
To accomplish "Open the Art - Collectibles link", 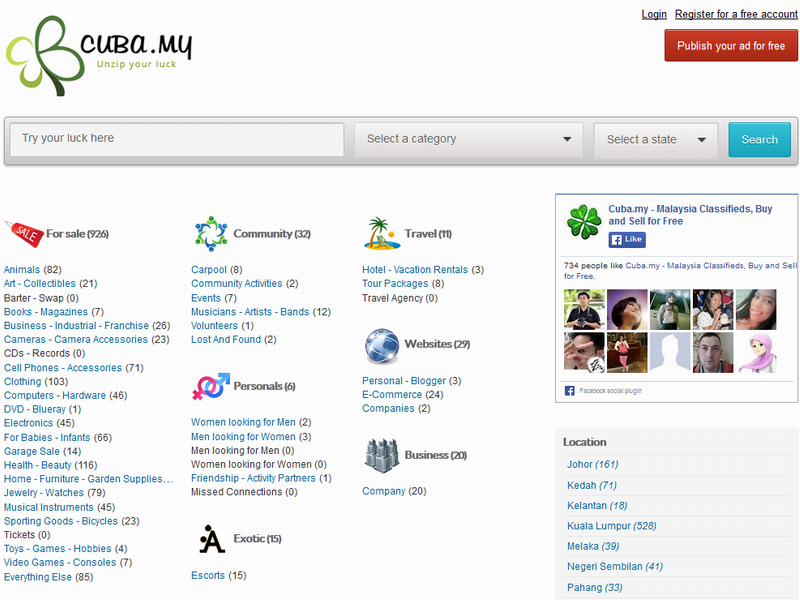I will 40,283.
